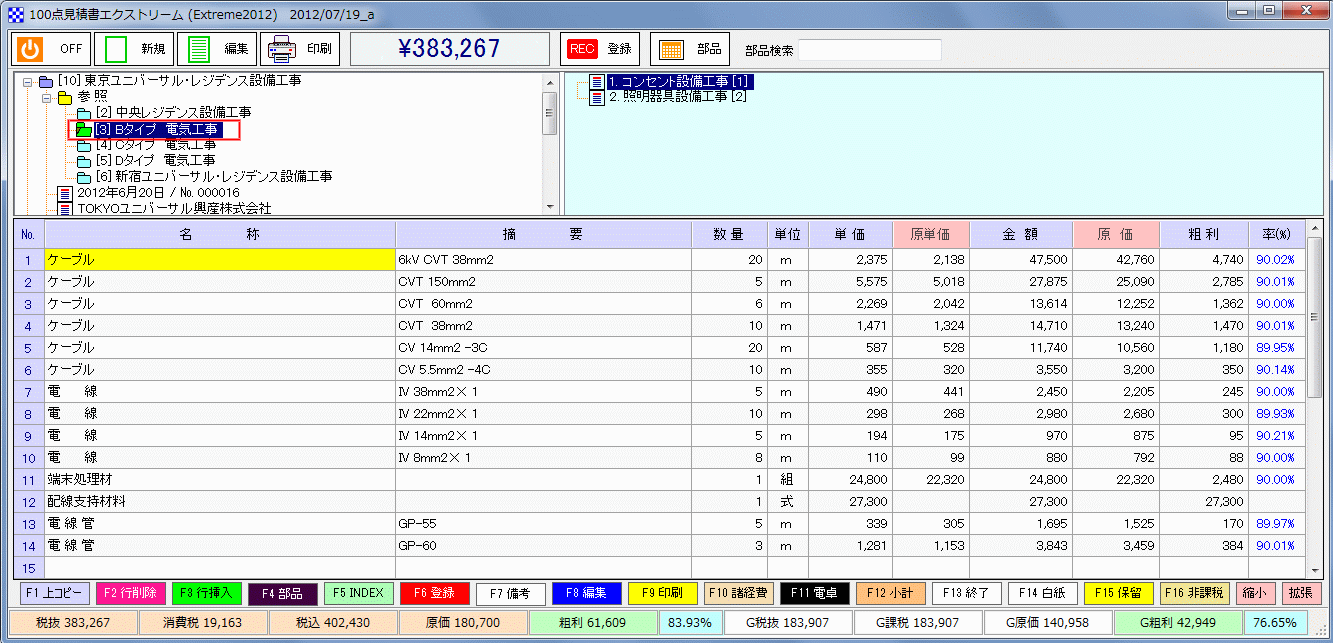
Task: Click the 印刷 printer icon
Action: click(x=283, y=47)
